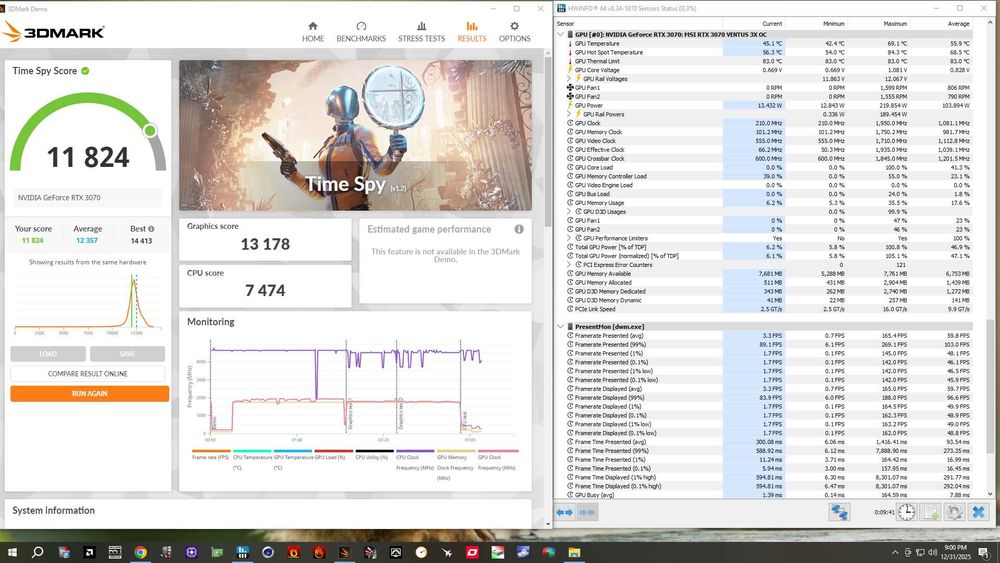The image size is (1000, 563).
Task: Open Google Chrome from the taskbar
Action: click(140, 552)
